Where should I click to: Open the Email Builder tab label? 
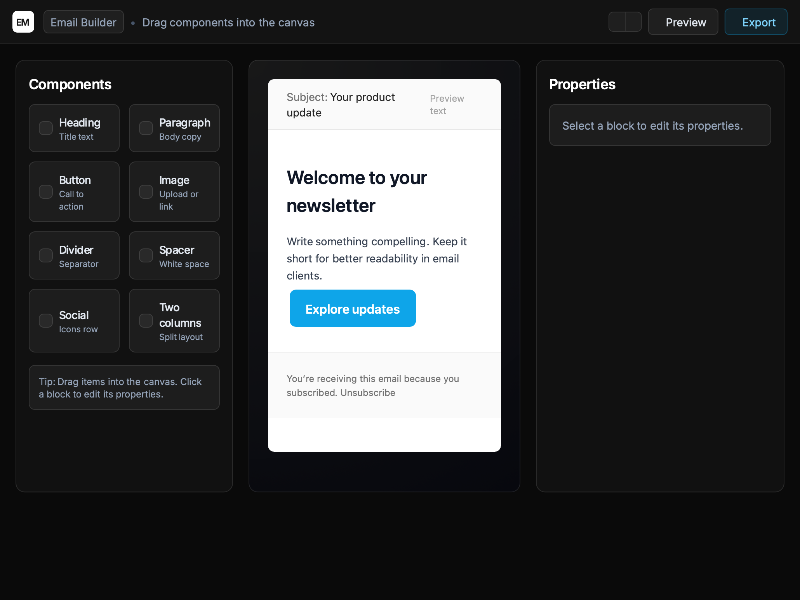tap(84, 22)
